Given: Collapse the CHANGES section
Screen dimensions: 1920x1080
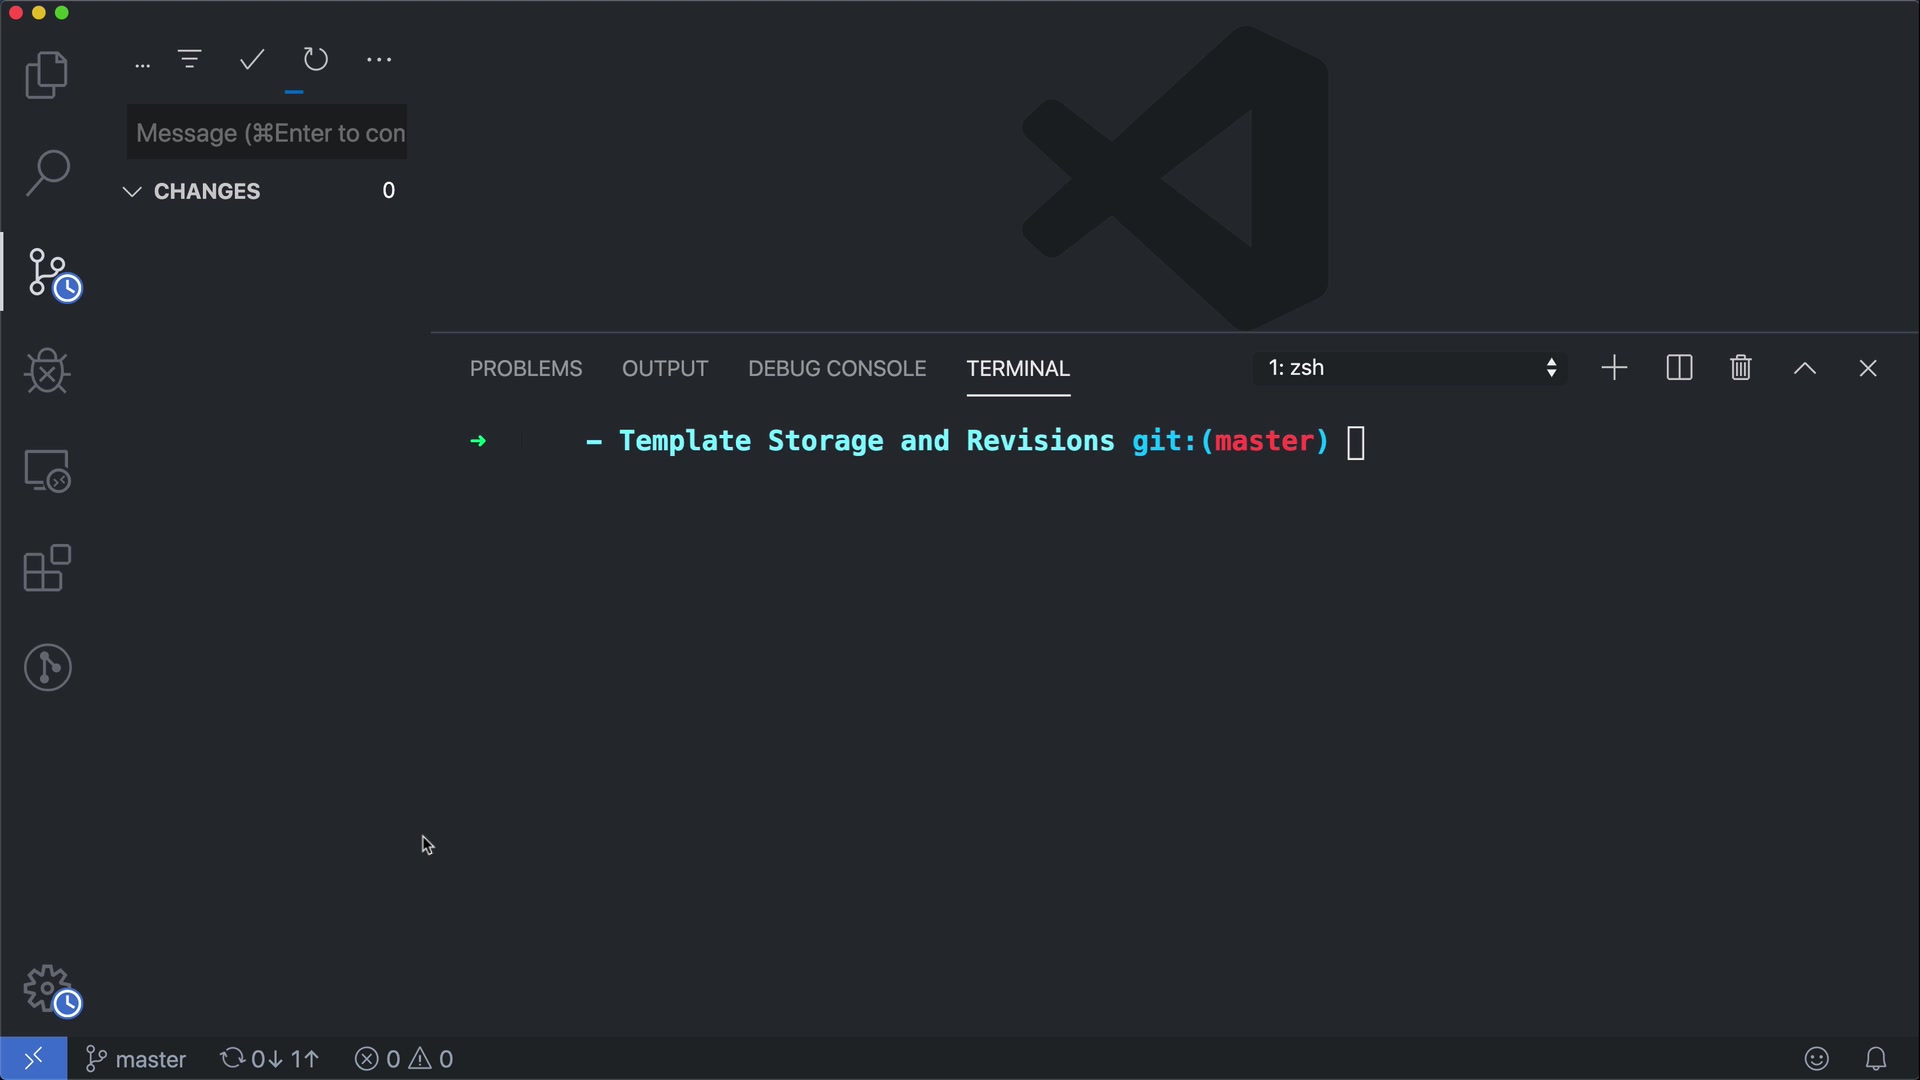Looking at the screenshot, I should [x=132, y=191].
